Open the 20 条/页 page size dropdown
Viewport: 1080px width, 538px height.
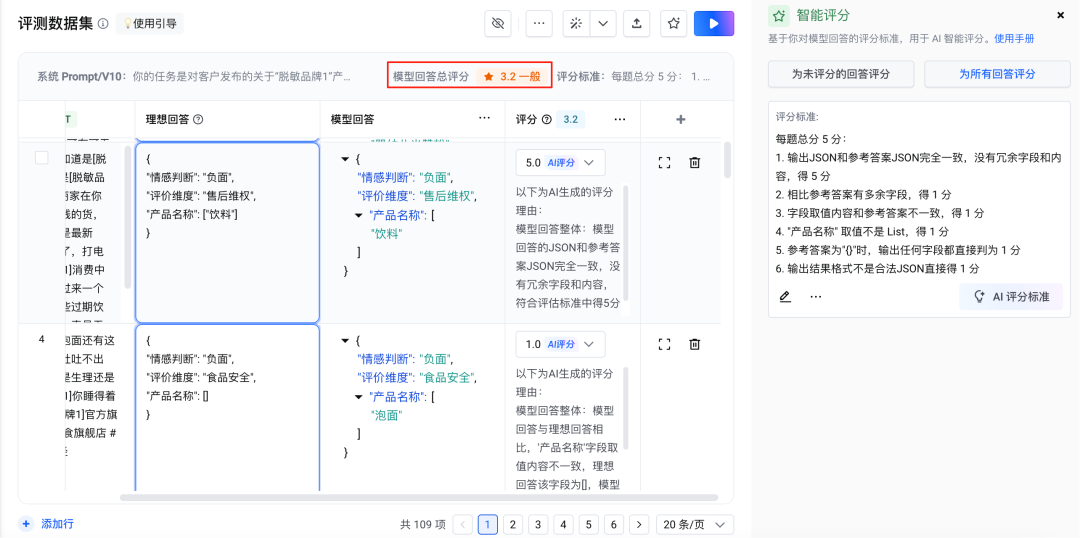click(x=695, y=525)
